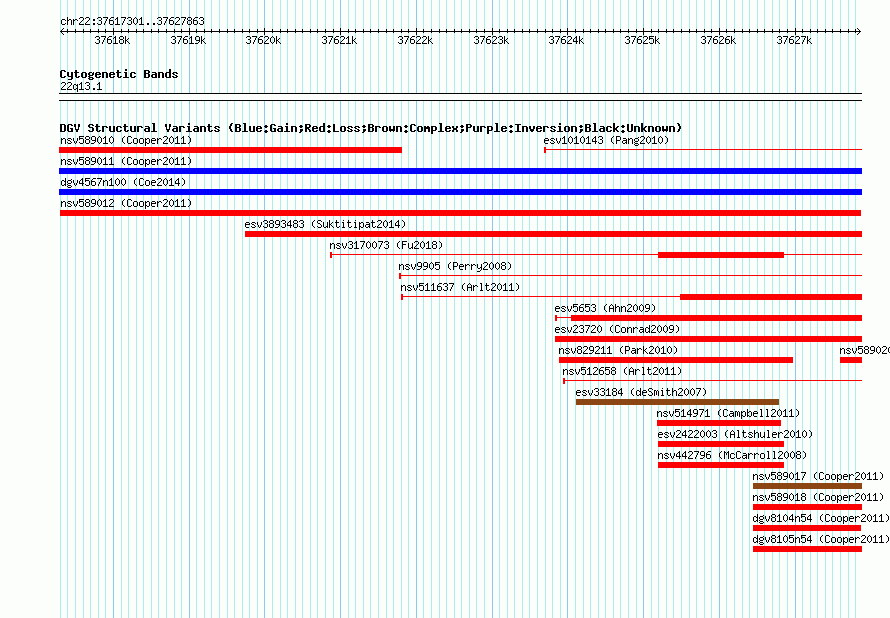Click the brown complex bar under nsv589017
This screenshot has width=890, height=618.
(x=807, y=486)
